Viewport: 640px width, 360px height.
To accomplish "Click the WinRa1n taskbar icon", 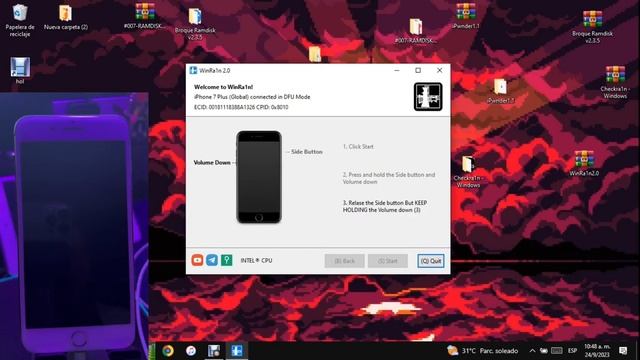I will 237,351.
